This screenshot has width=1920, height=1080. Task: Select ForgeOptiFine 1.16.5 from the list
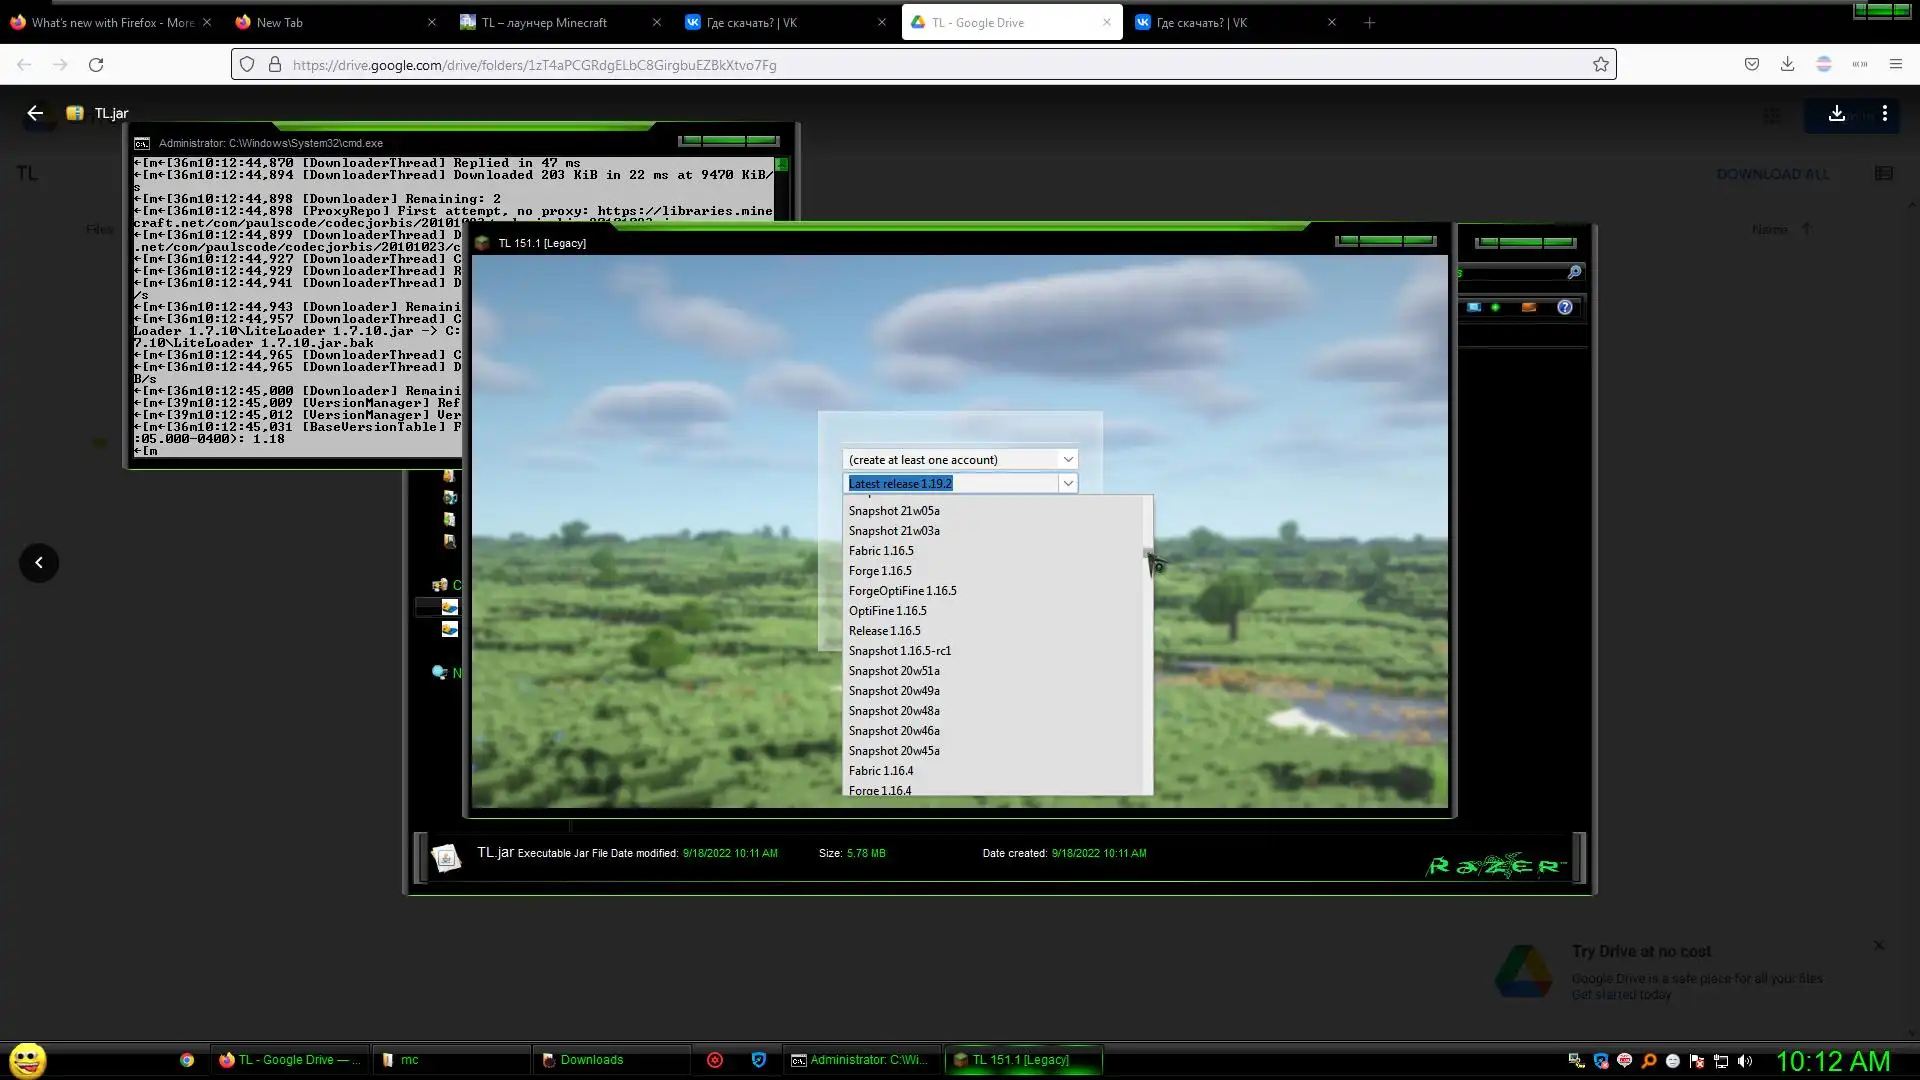point(902,591)
